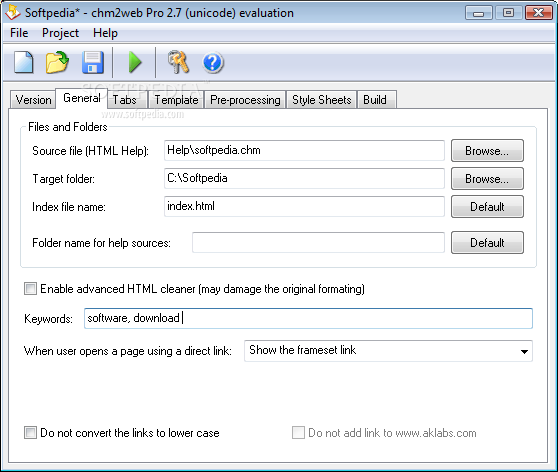Start conversion with the green play icon
This screenshot has width=558, height=472.
[x=135, y=62]
